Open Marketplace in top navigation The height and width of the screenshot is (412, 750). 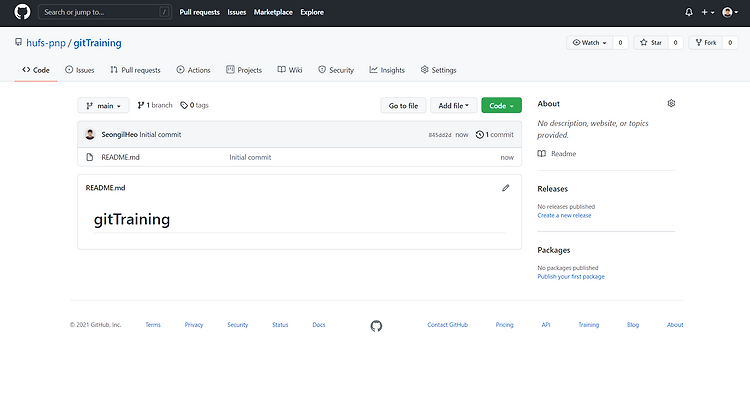273,12
